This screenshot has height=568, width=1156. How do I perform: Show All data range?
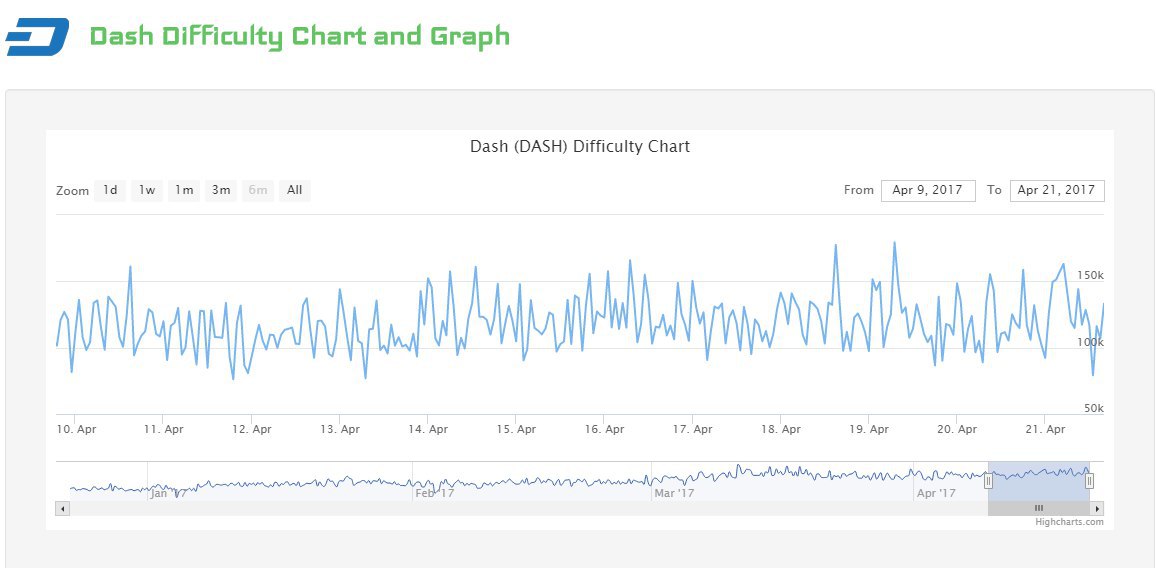tap(295, 190)
